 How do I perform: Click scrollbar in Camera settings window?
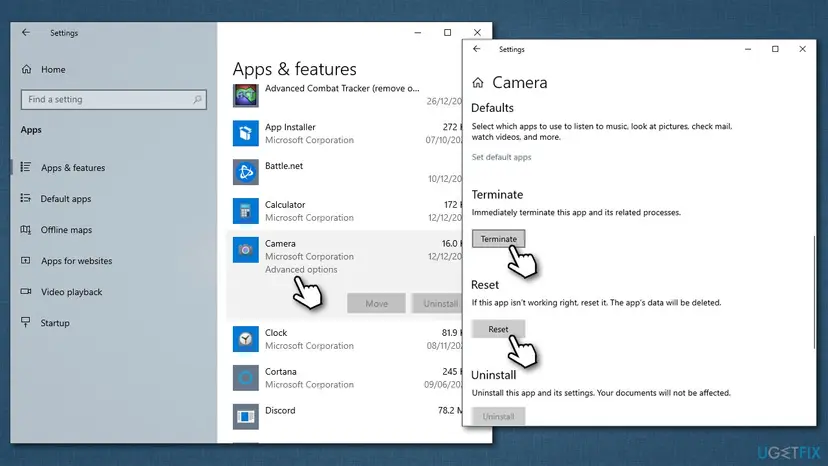pyautogui.click(x=814, y=292)
